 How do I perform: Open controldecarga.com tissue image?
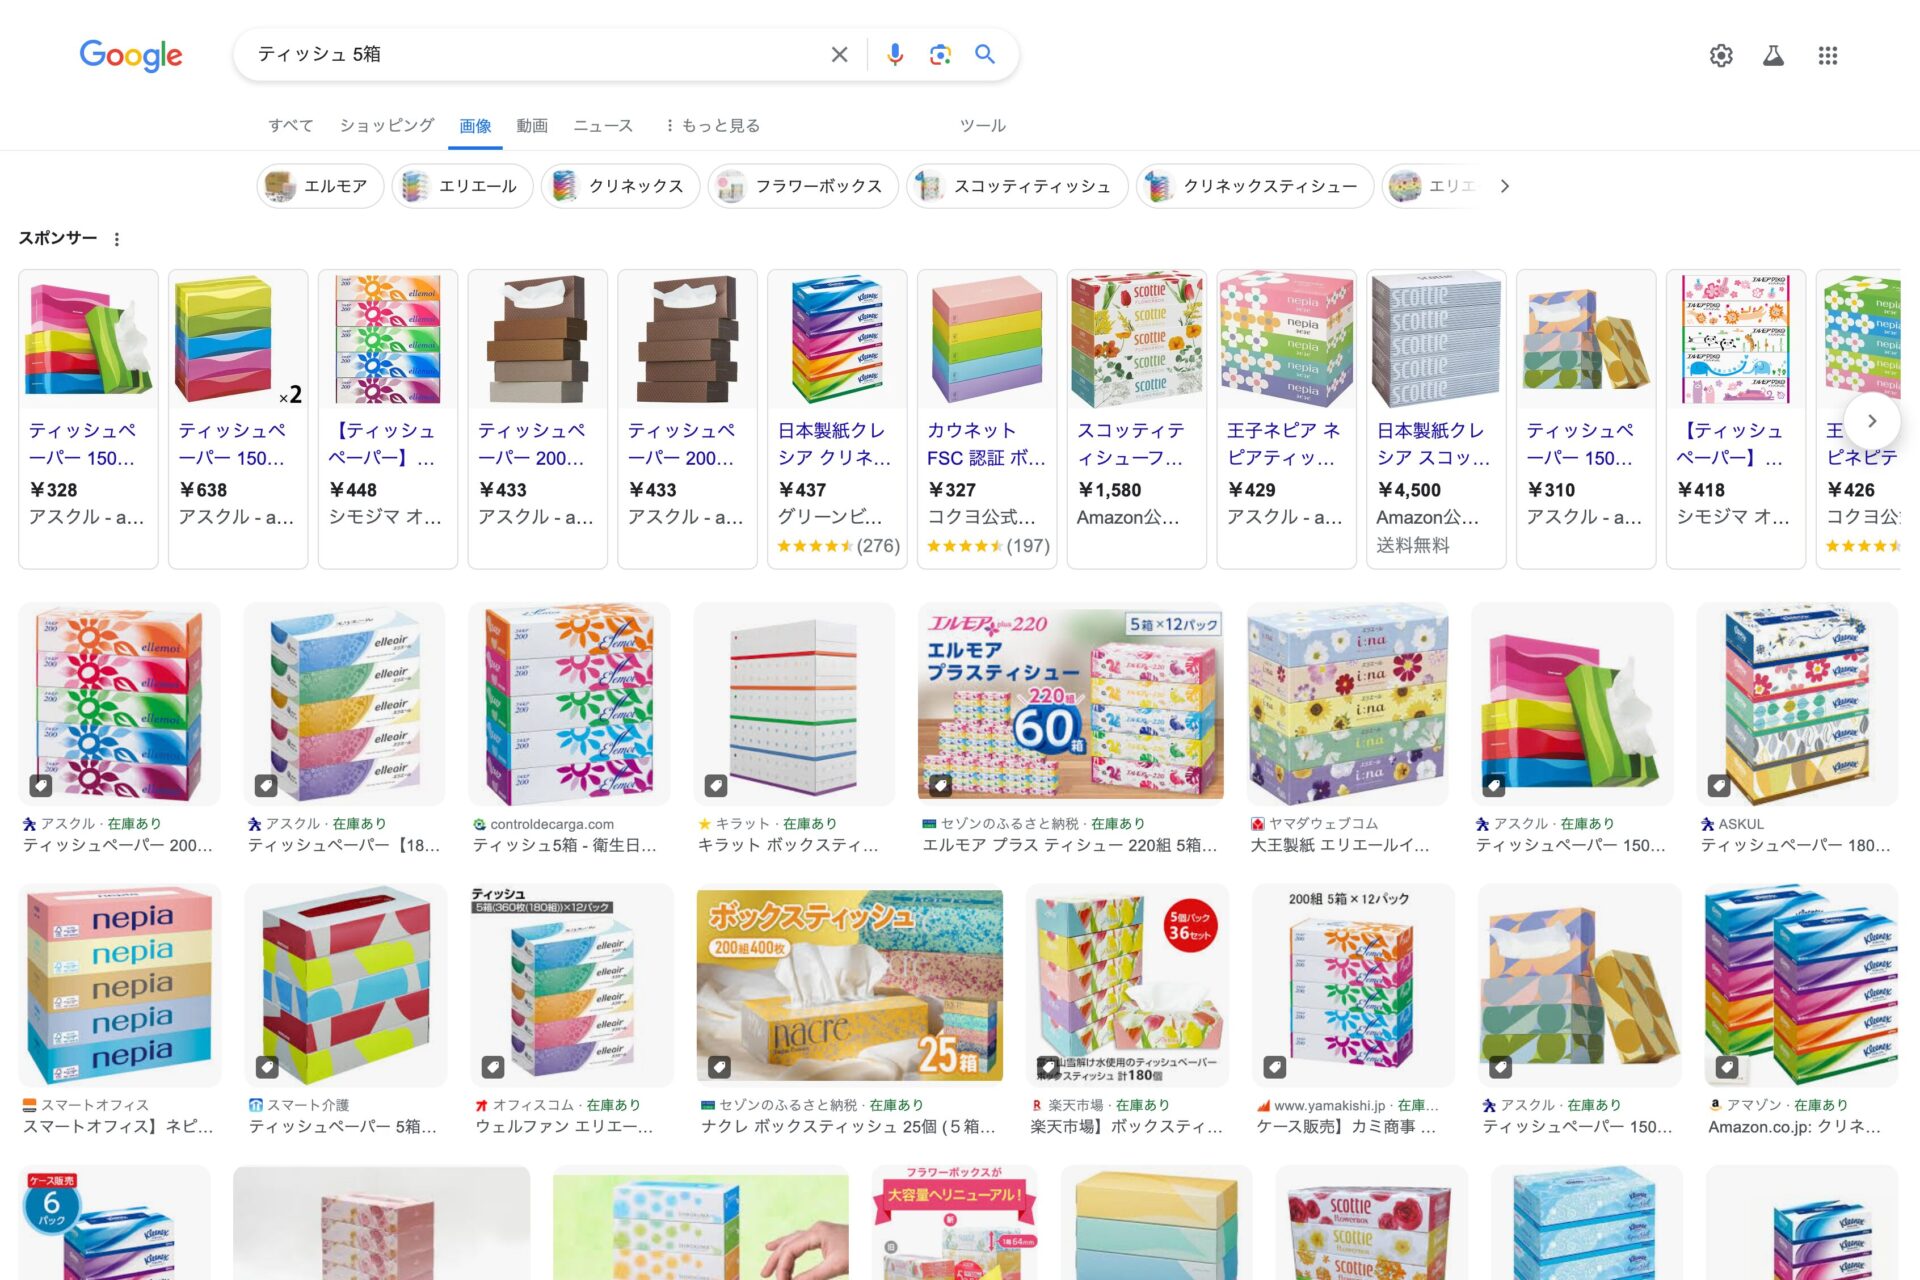click(x=569, y=704)
